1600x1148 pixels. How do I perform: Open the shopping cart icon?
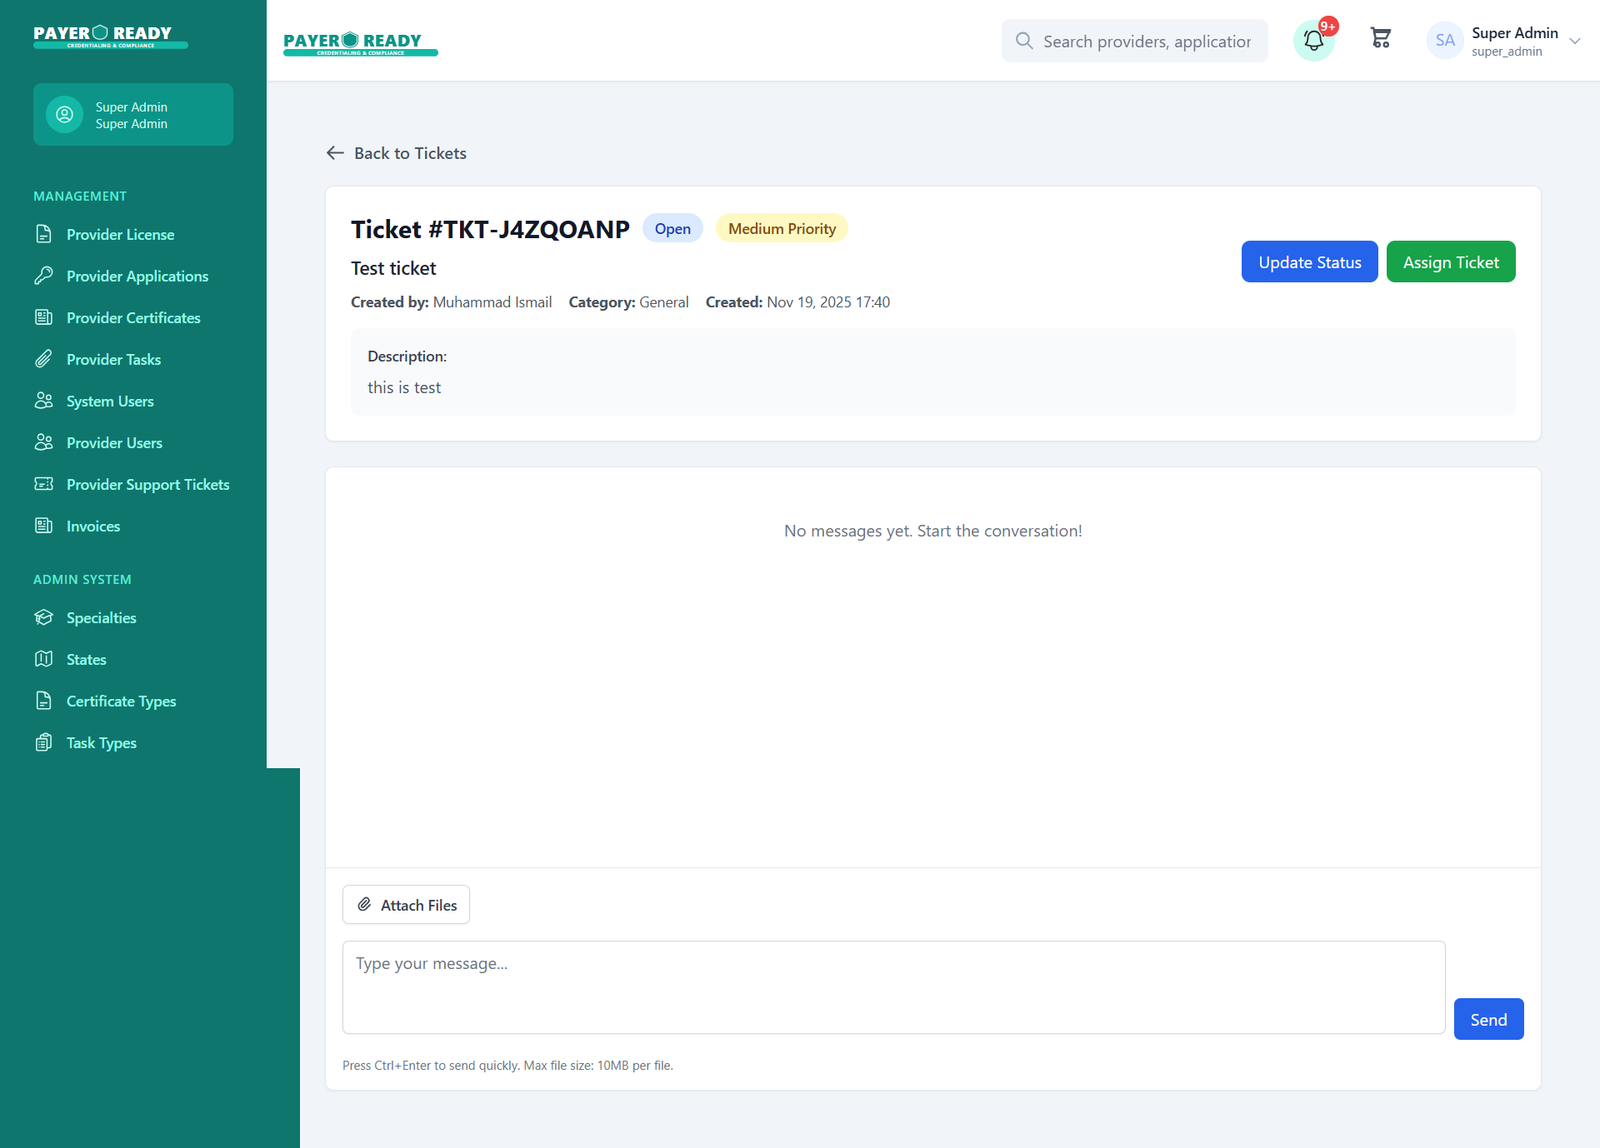point(1380,39)
